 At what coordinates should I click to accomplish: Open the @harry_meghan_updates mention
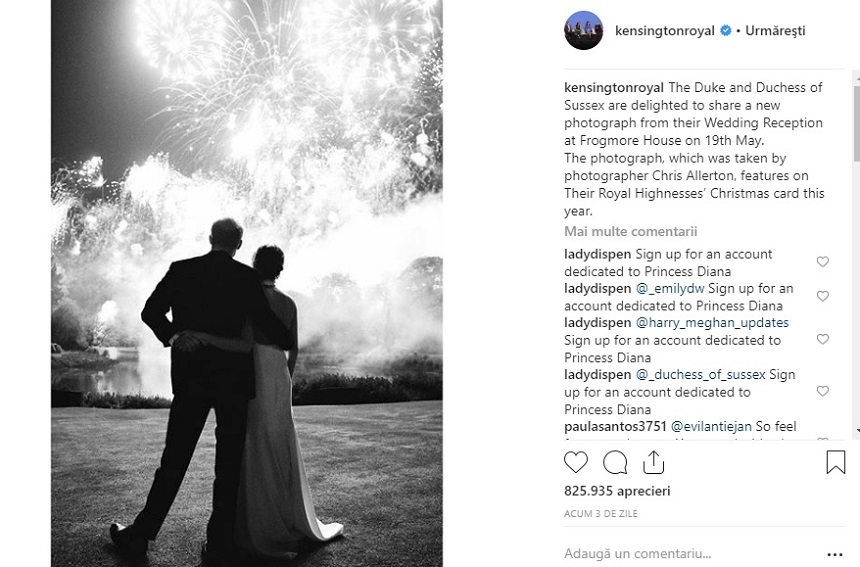712,322
